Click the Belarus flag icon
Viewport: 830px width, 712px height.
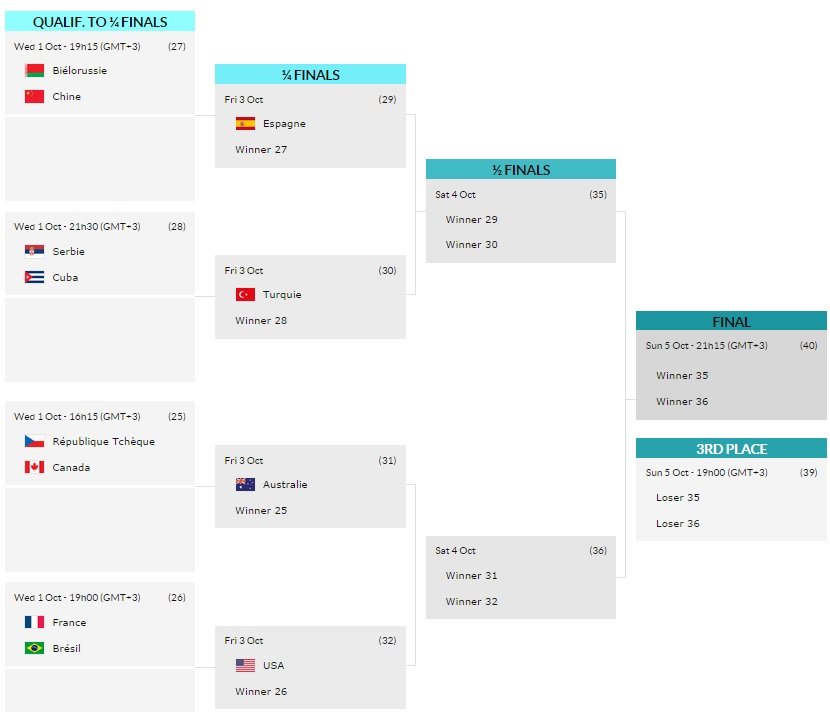click(34, 71)
